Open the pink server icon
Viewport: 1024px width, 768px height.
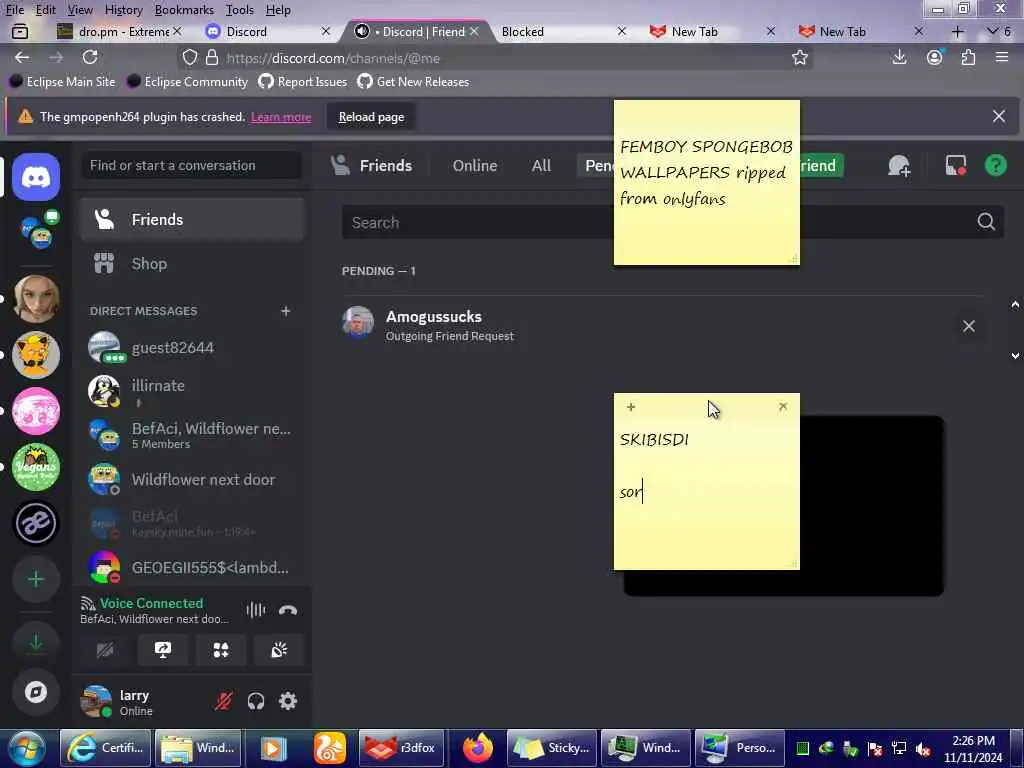coord(36,411)
